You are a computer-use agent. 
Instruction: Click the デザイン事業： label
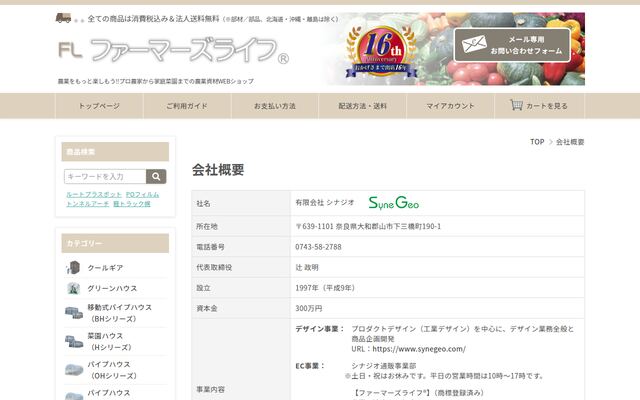[x=320, y=329]
